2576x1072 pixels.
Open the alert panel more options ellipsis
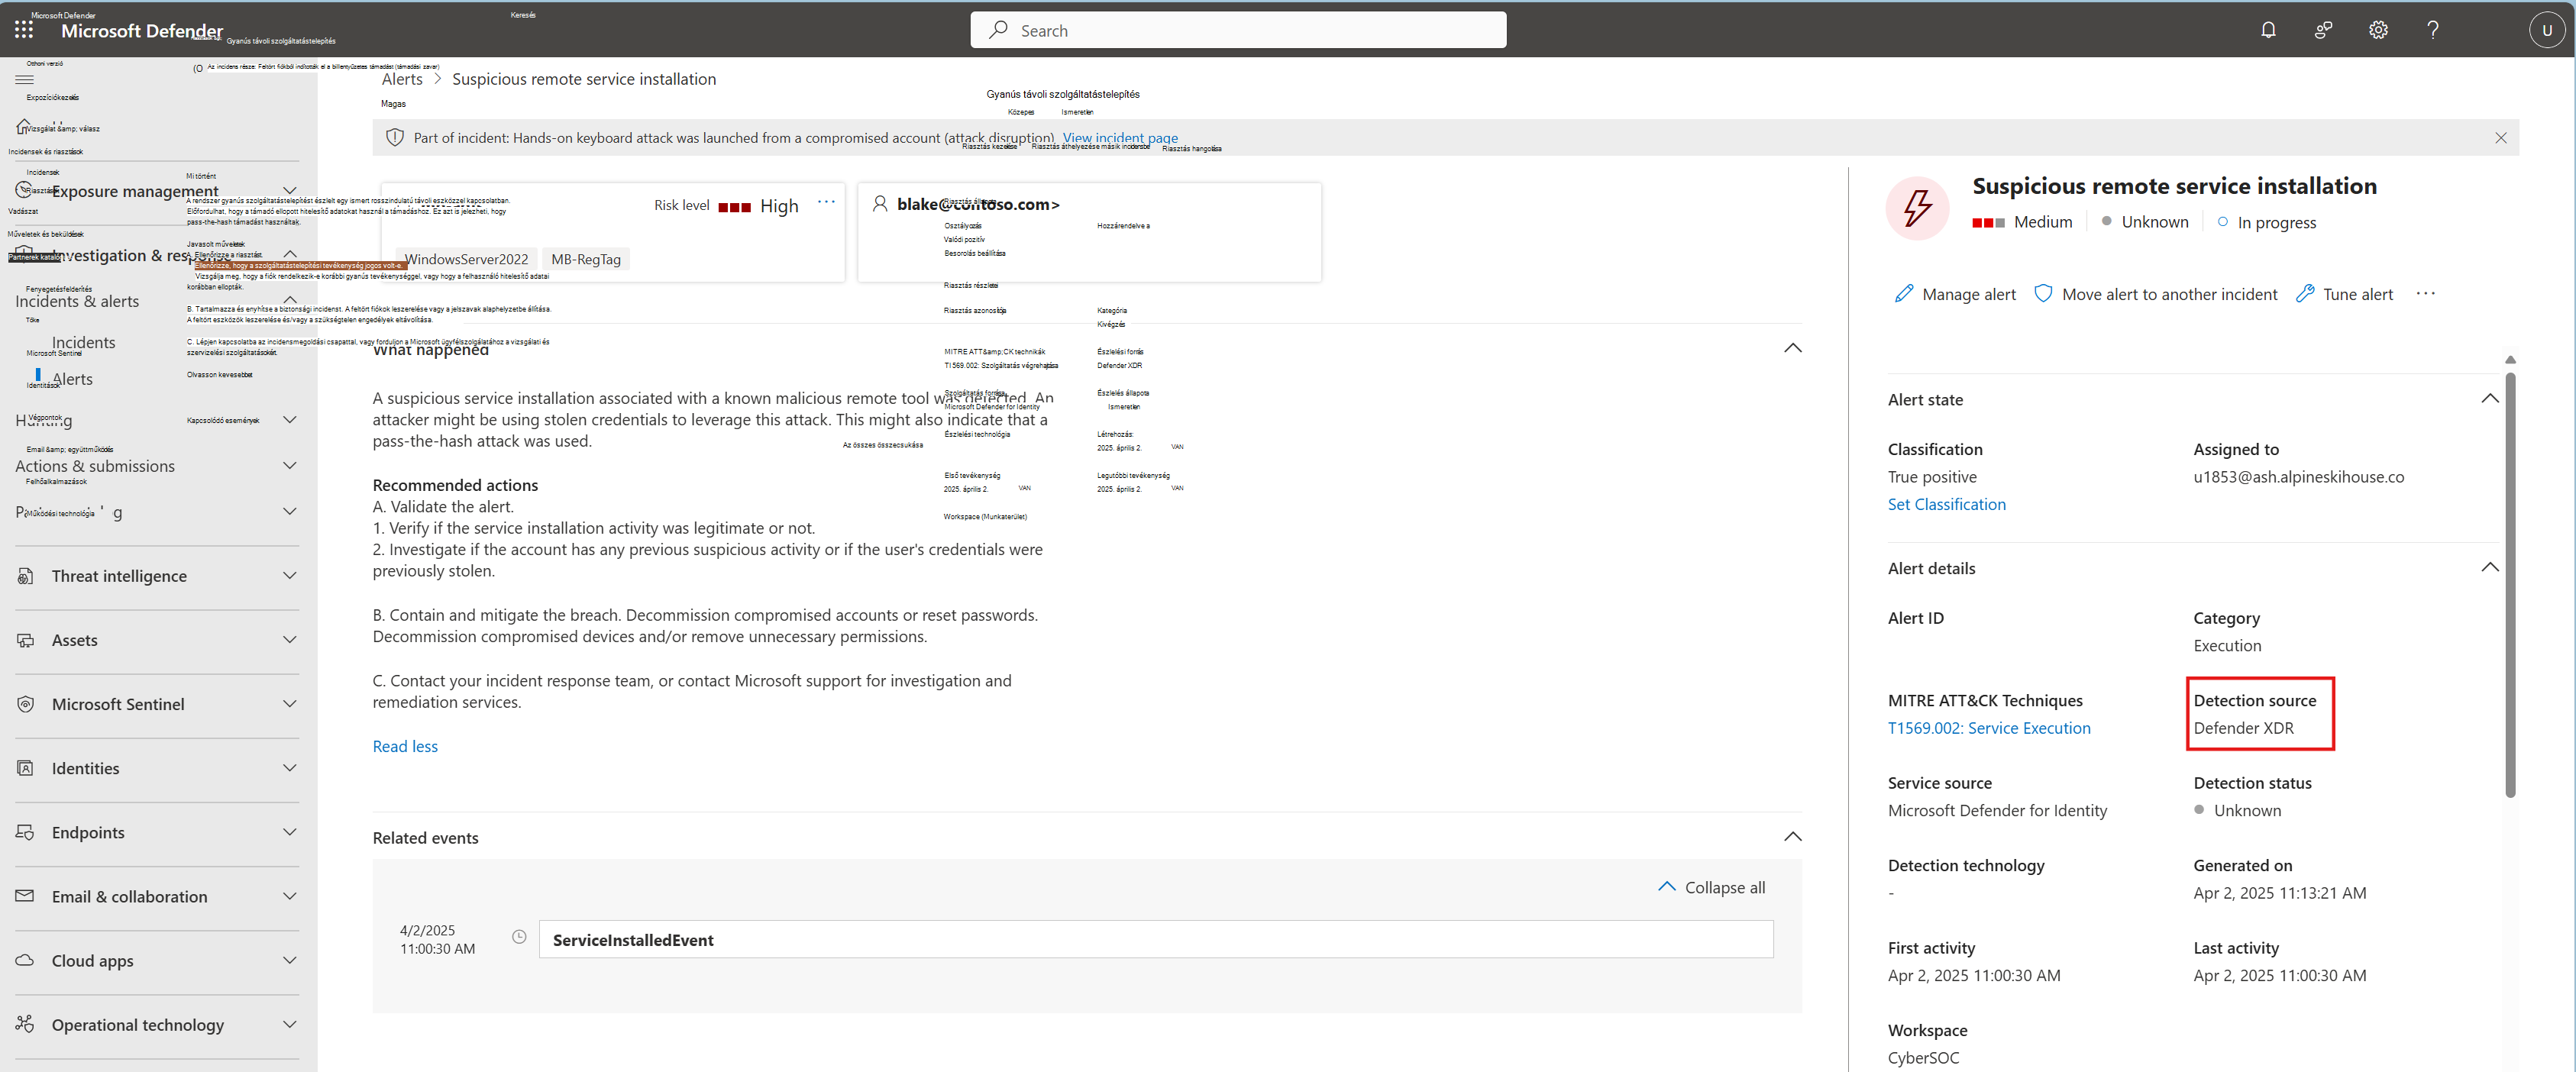pos(2425,294)
